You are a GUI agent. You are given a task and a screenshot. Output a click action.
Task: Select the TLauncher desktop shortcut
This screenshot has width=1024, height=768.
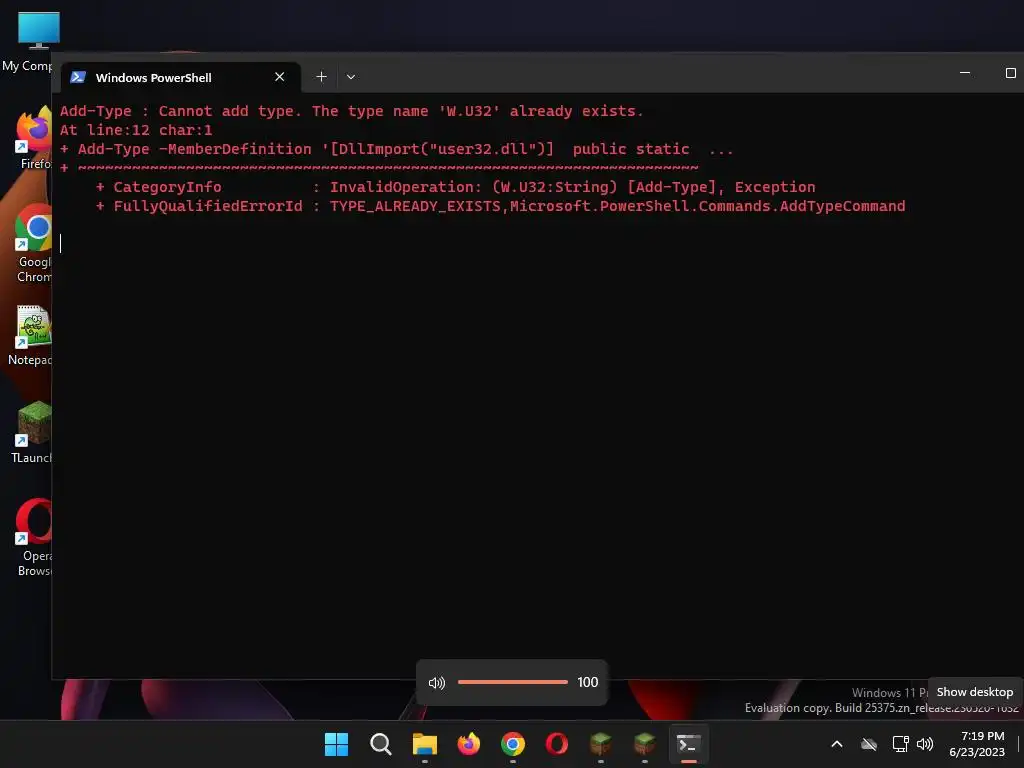pos(31,432)
